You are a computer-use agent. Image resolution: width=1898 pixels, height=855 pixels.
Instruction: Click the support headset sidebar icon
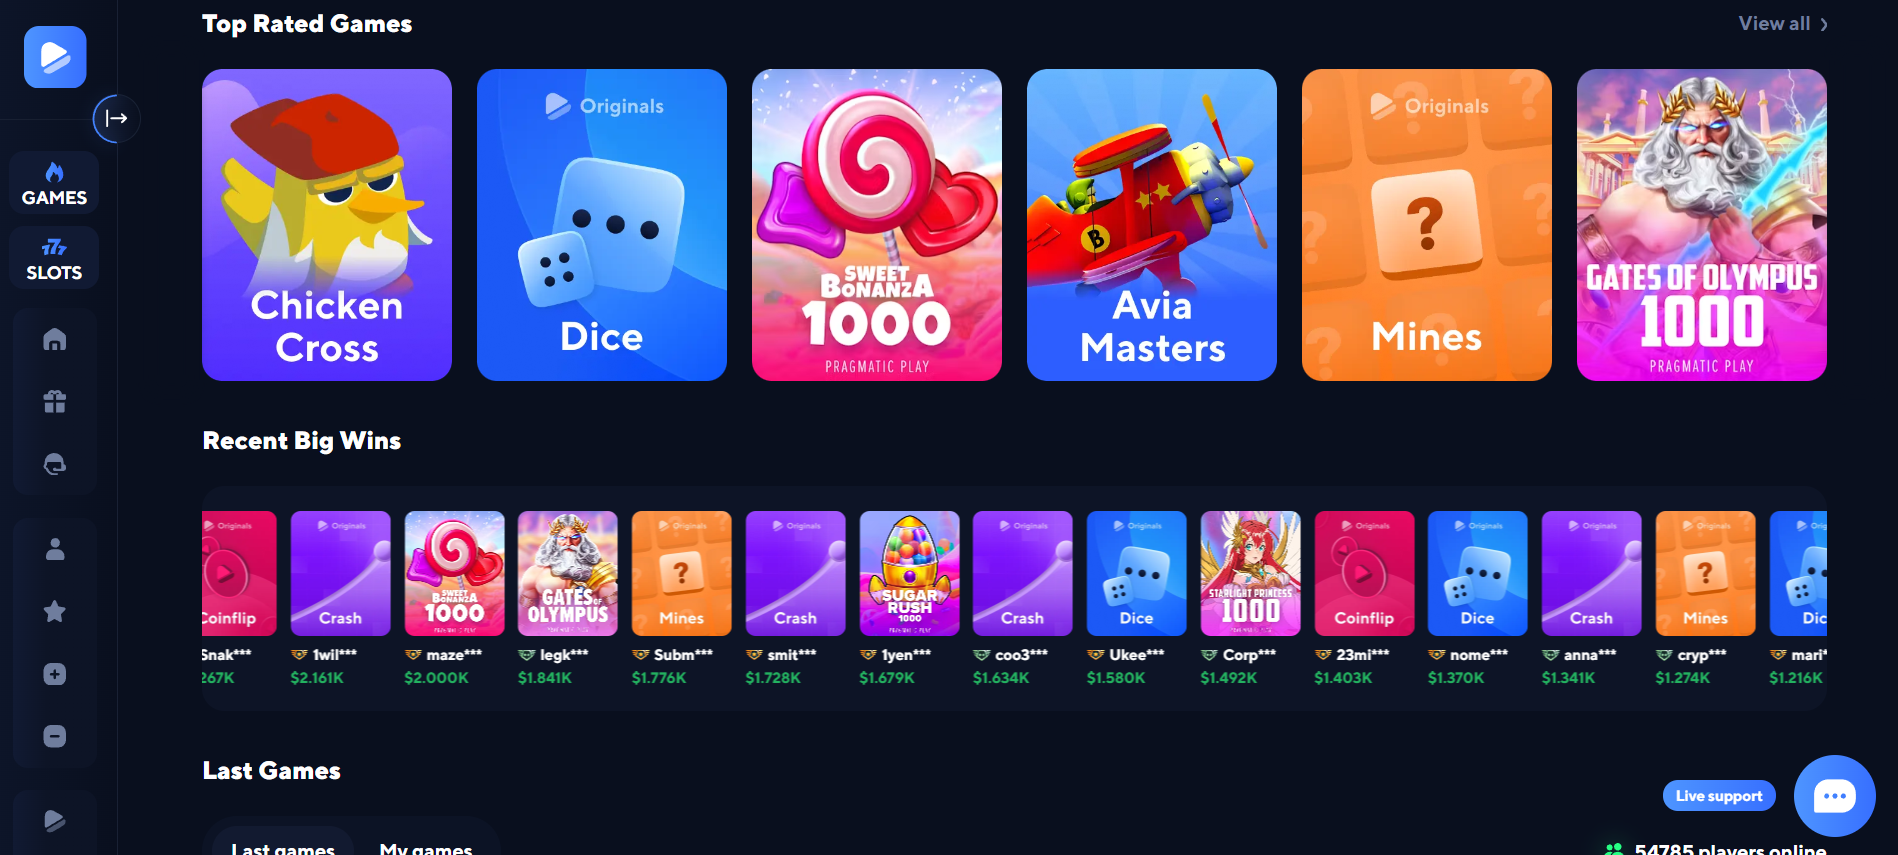coord(55,464)
